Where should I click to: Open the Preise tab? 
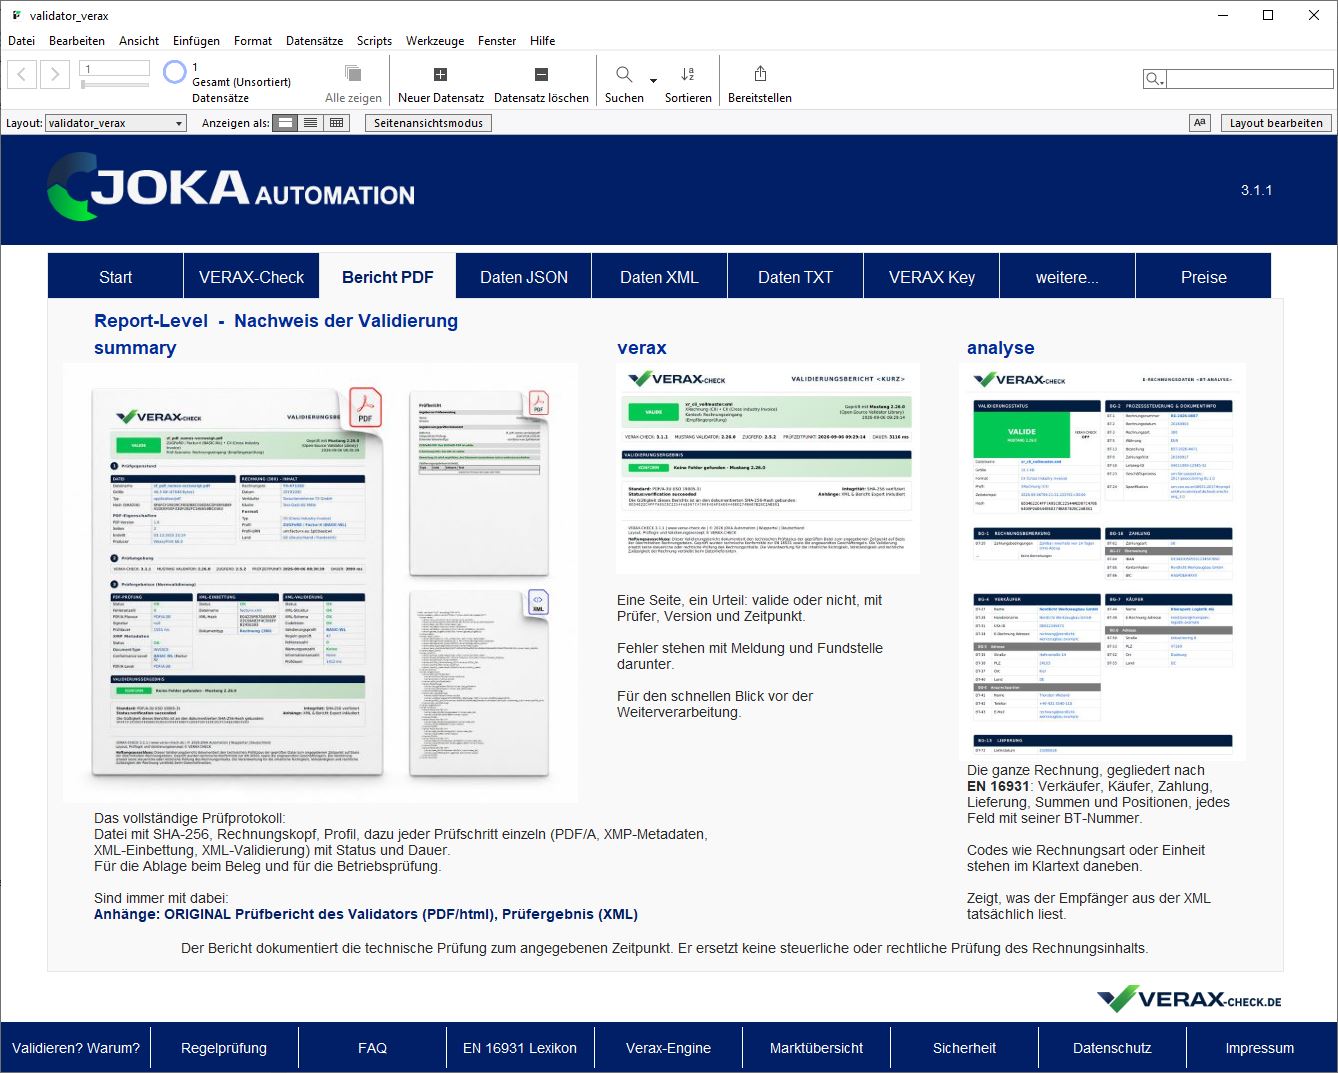tap(1204, 277)
